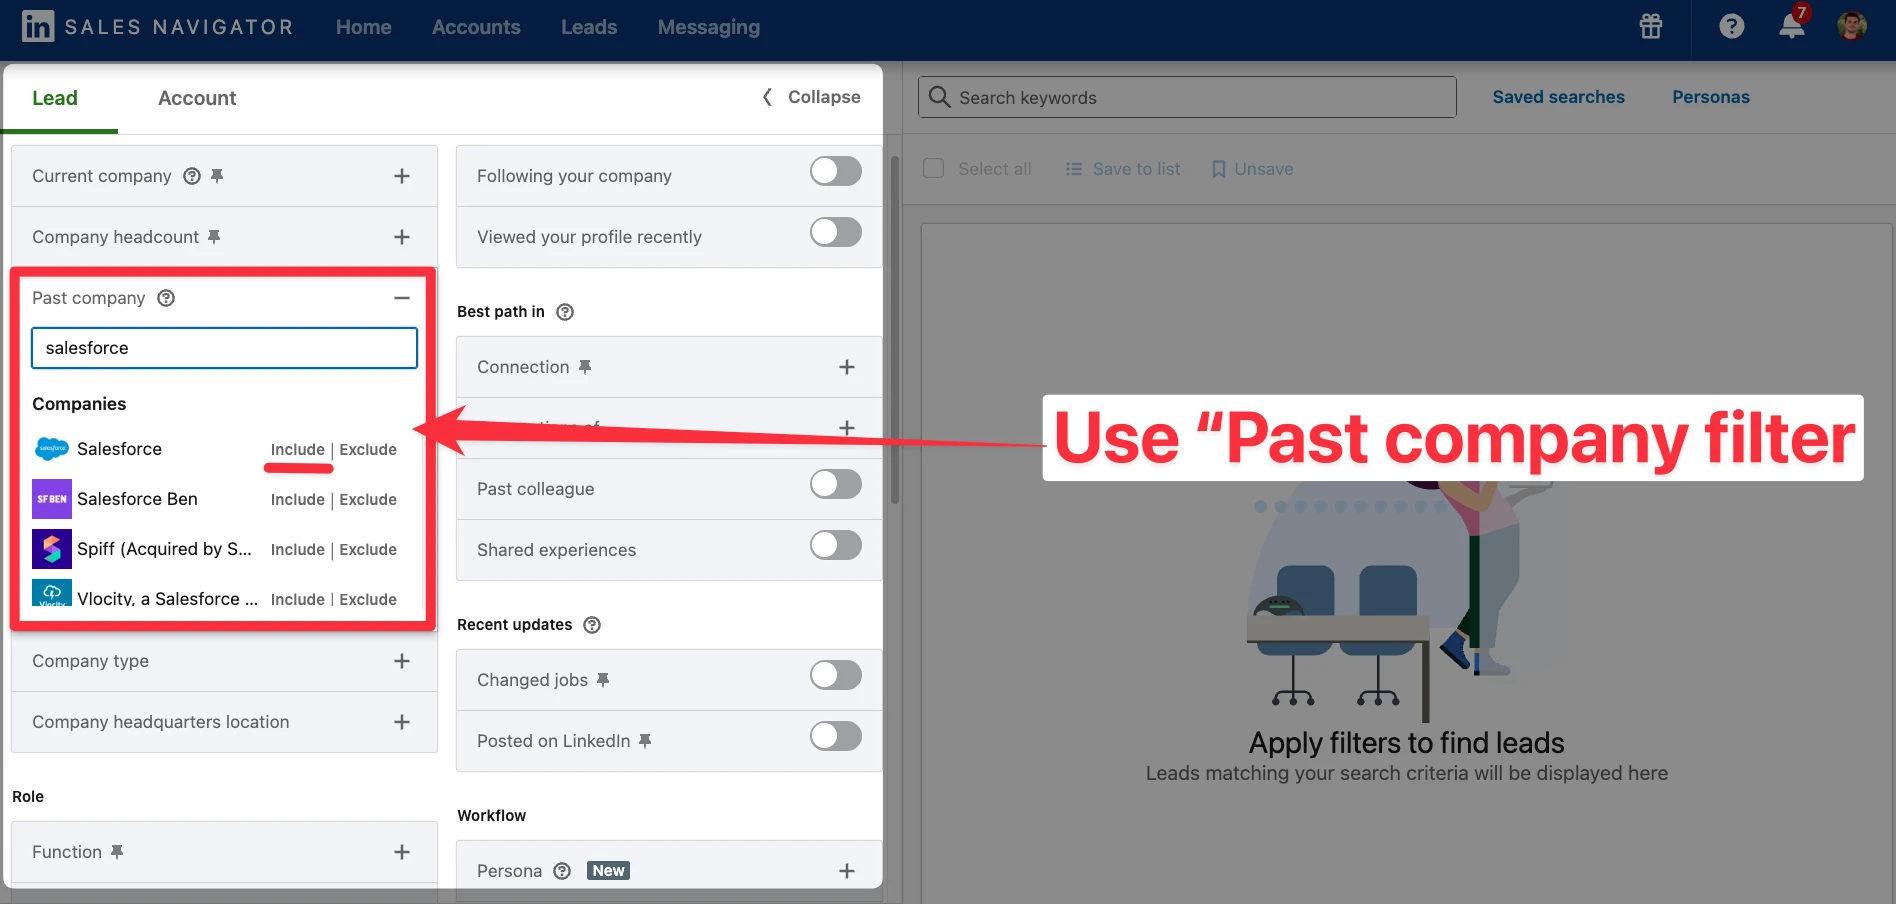Toggle Viewed your profile recently switch
Image resolution: width=1896 pixels, height=904 pixels.
(836, 233)
